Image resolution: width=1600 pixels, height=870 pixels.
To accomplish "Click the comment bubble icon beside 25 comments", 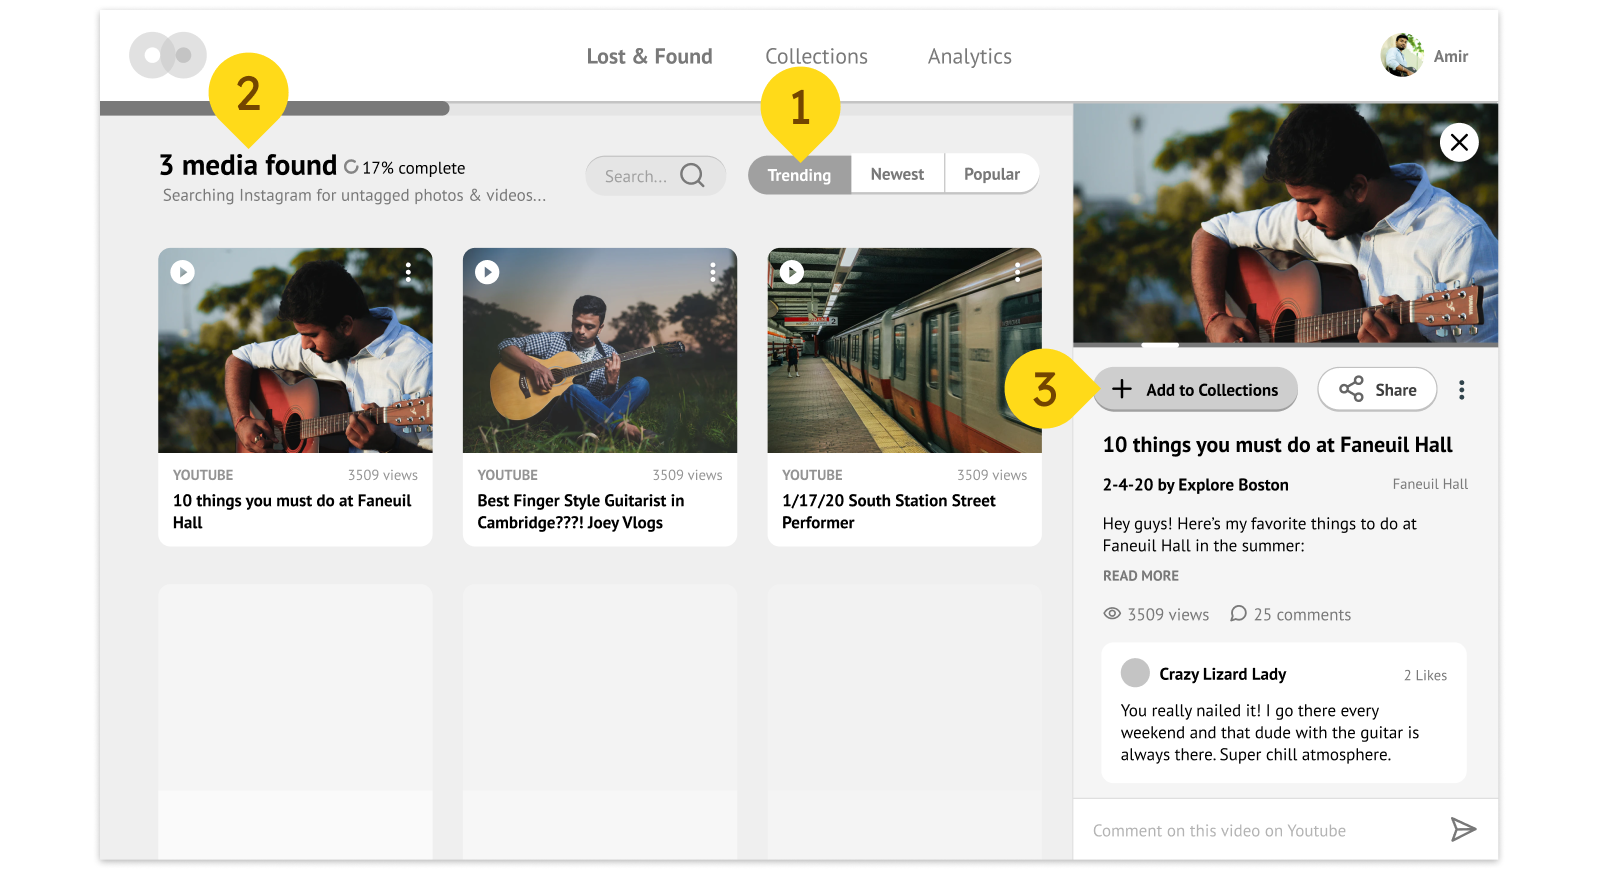I will [1238, 614].
